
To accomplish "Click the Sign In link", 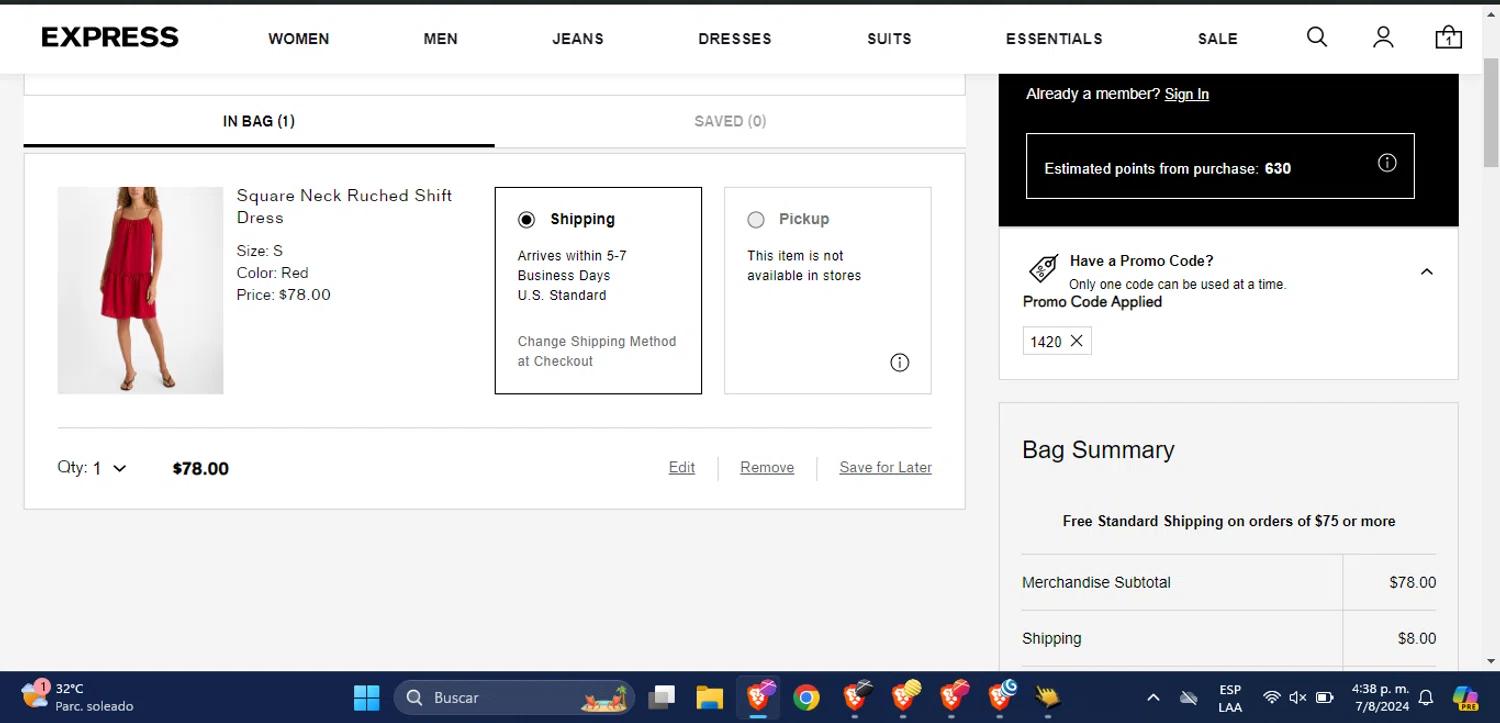I will coord(1187,94).
